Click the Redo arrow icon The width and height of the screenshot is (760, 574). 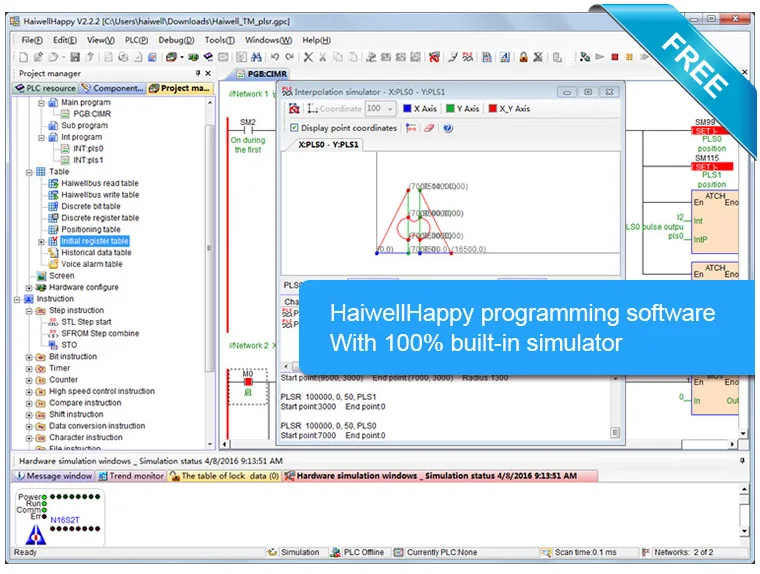pyautogui.click(x=290, y=57)
